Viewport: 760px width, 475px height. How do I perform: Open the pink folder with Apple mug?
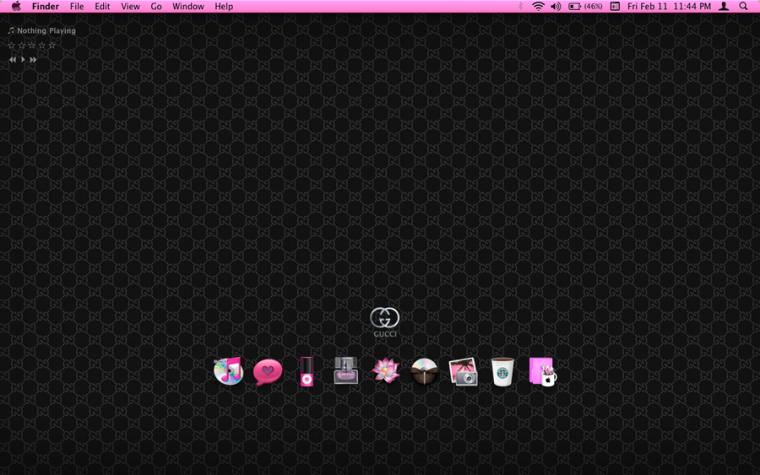click(542, 372)
